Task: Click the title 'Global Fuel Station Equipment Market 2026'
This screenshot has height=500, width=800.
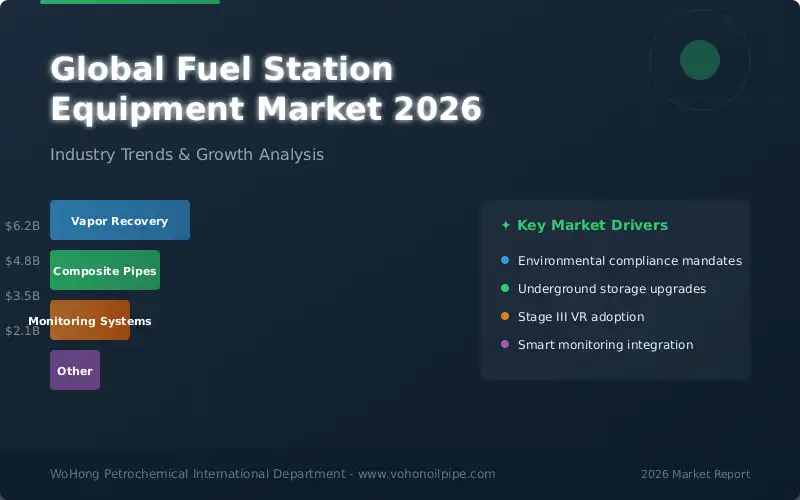Action: (266, 89)
